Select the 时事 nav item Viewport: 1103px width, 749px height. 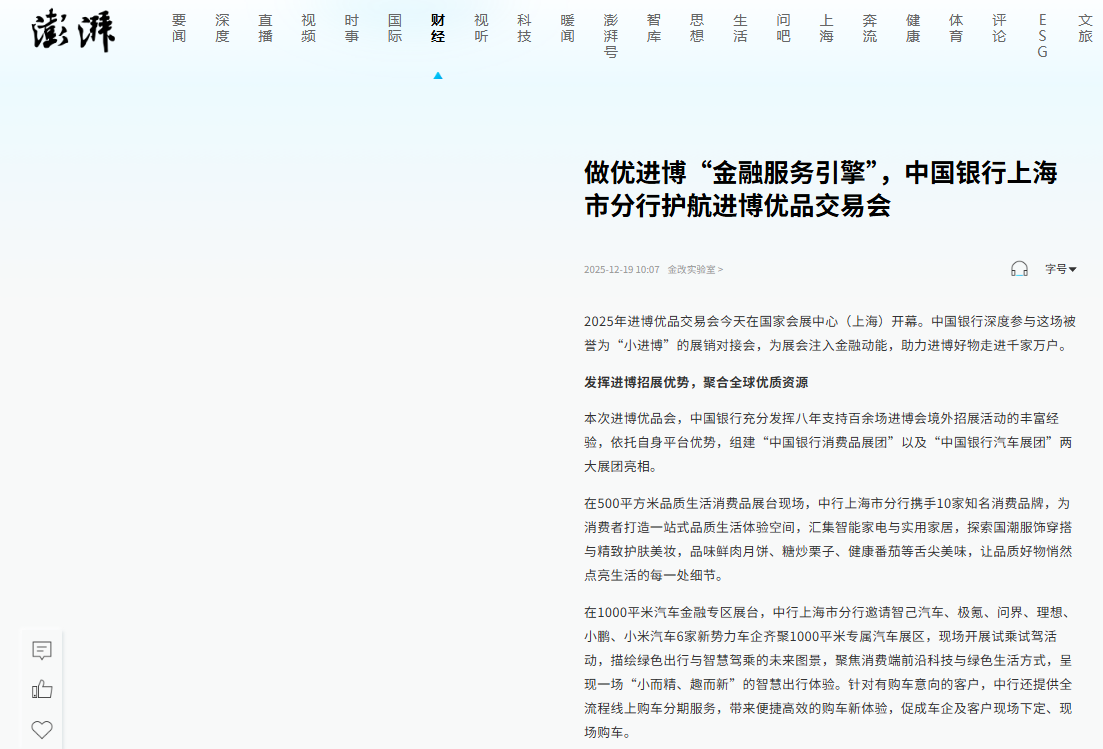click(x=352, y=28)
